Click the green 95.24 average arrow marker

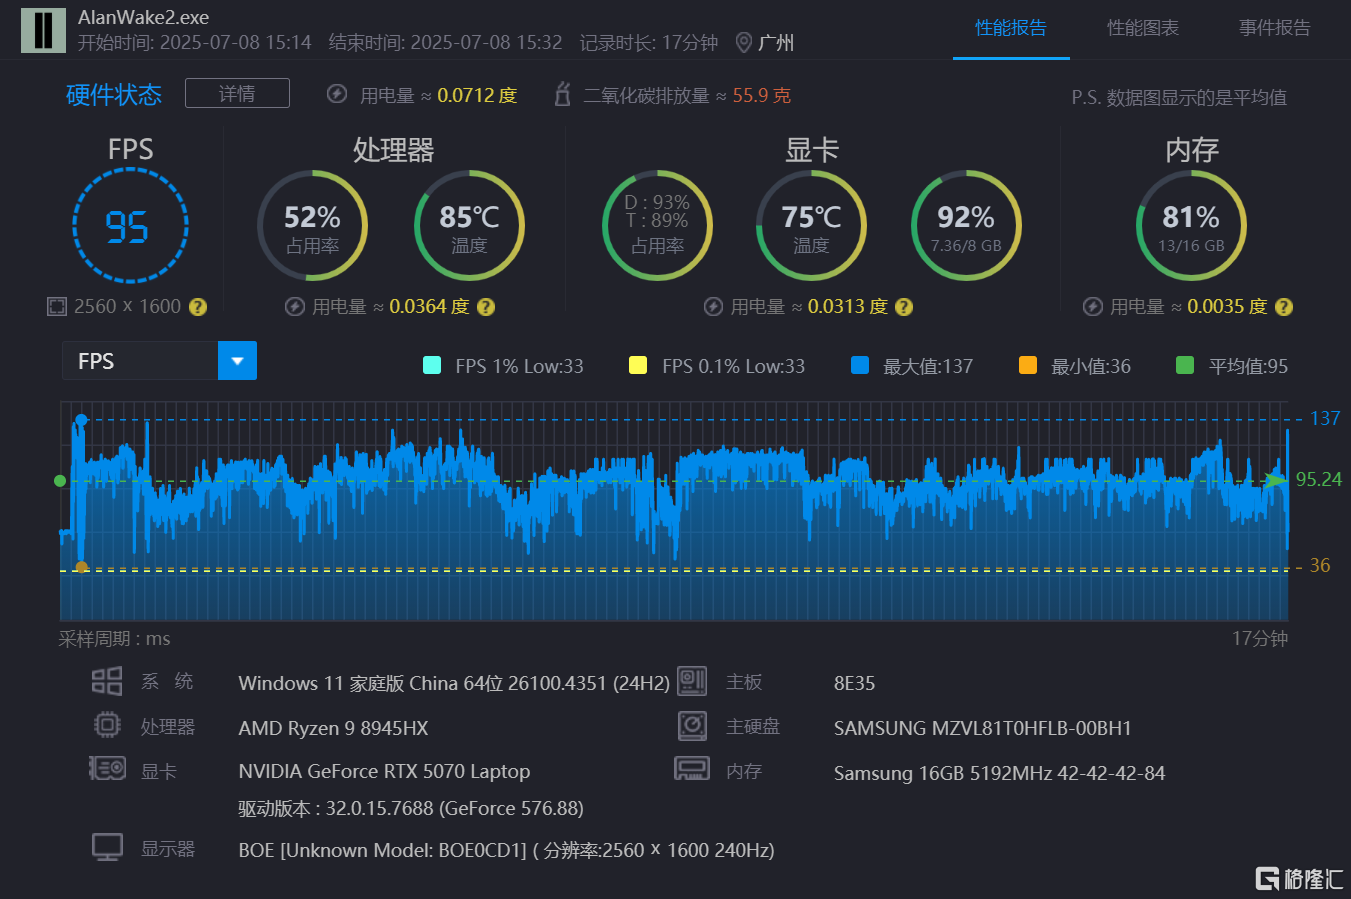coord(1276,480)
